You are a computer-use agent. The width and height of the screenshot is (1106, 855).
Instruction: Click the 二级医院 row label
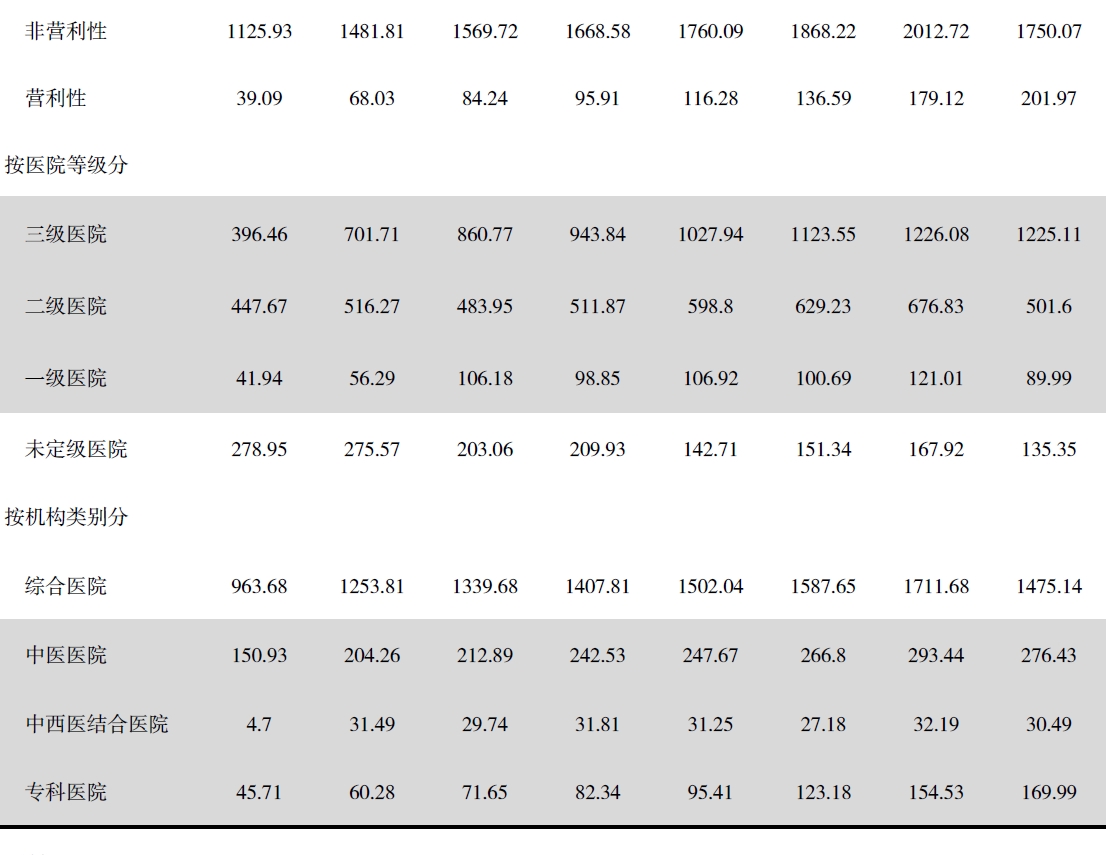66,306
